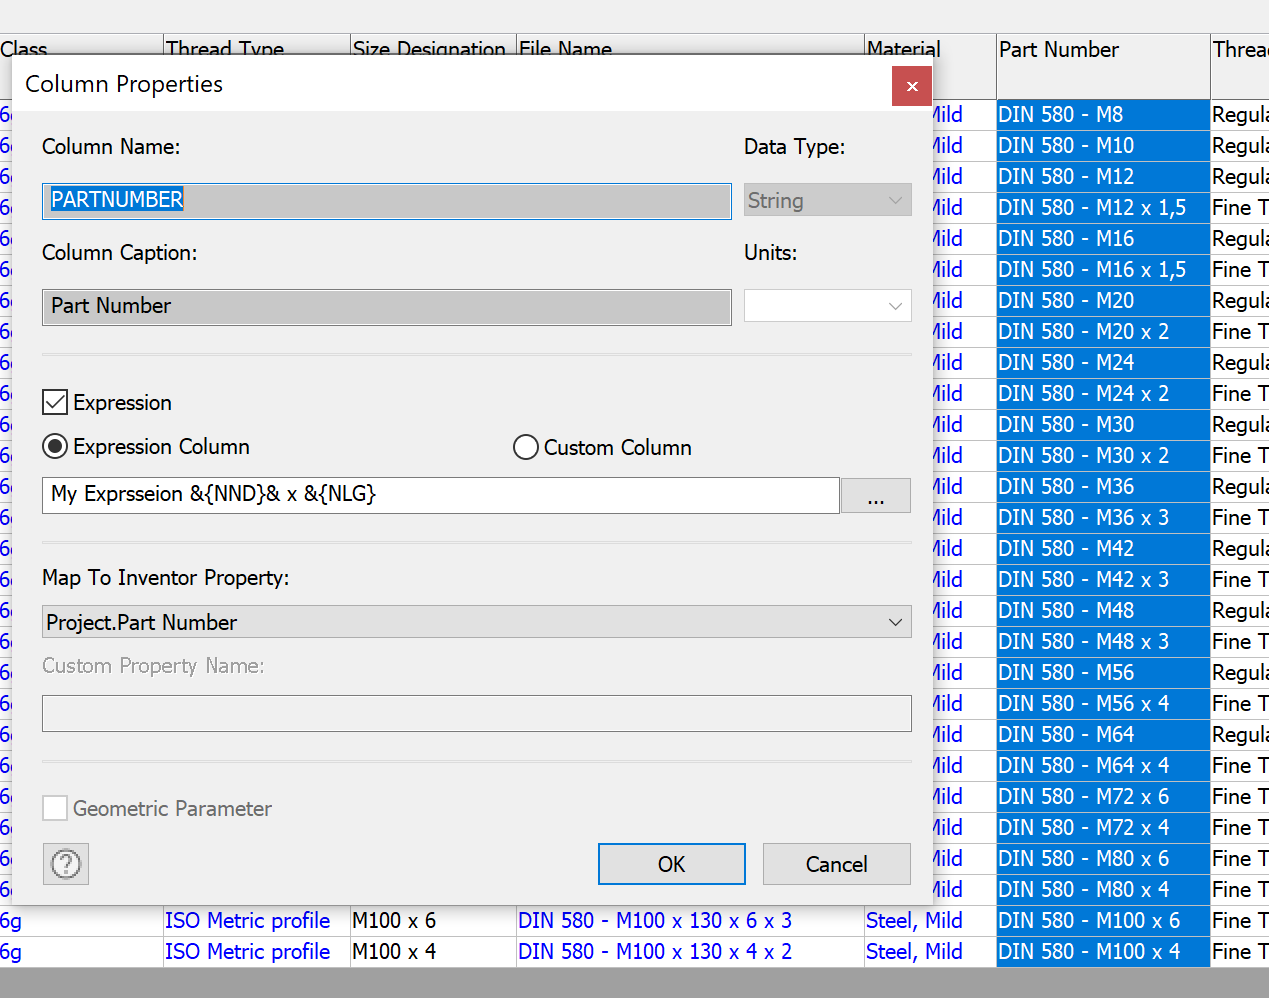Select the Custom Column radio button
This screenshot has height=998, width=1269.
[526, 447]
